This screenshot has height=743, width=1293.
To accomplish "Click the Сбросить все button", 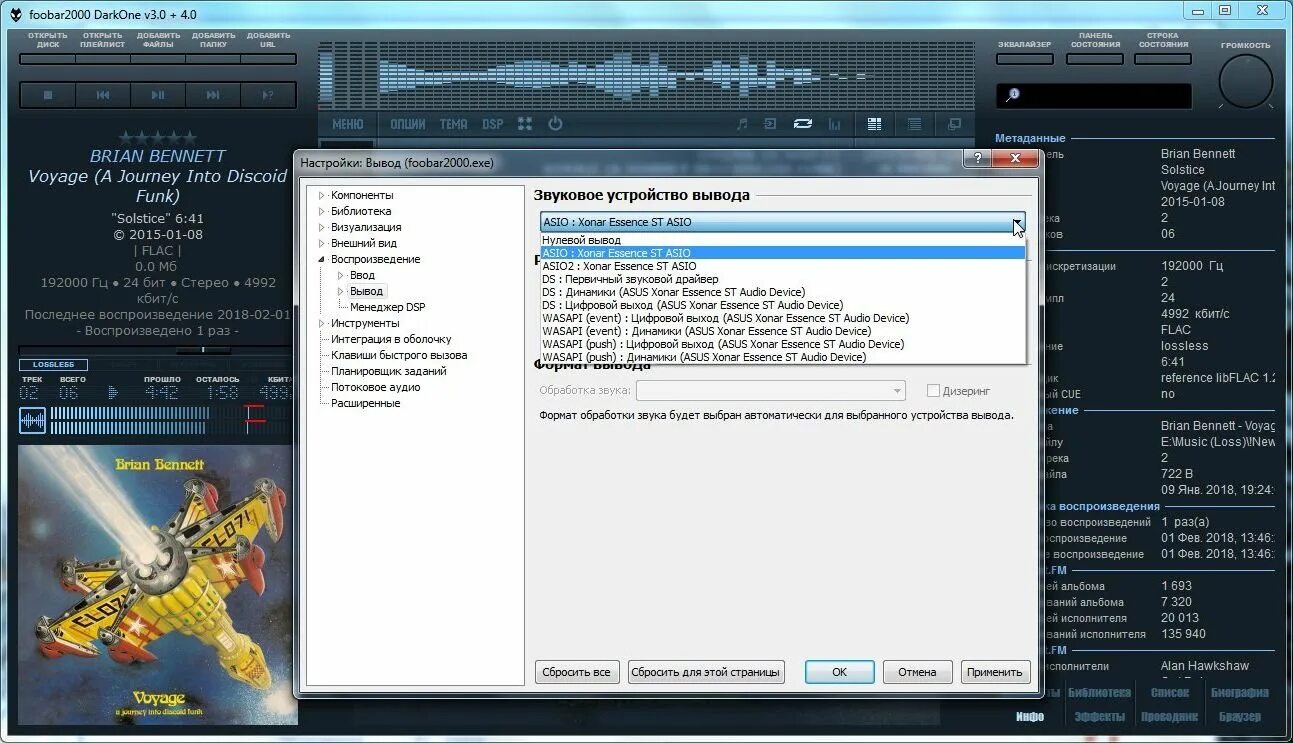I will 577,671.
